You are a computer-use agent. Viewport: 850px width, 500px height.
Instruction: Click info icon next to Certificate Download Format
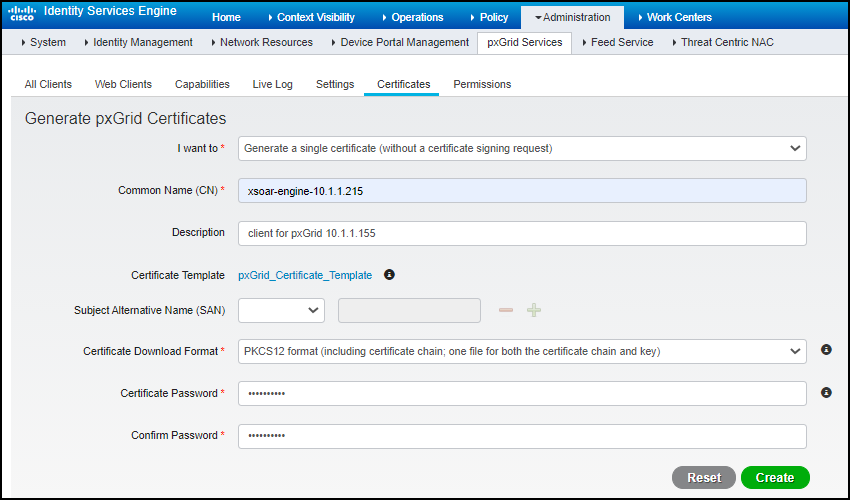[x=826, y=350]
